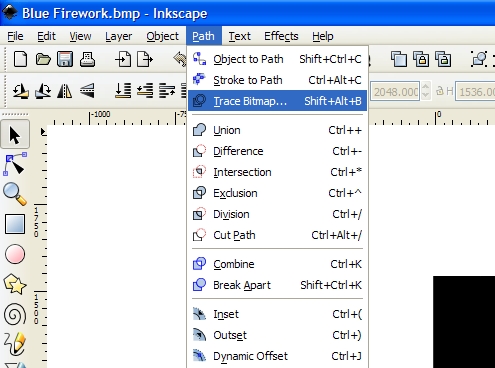Viewport: 495px width, 368px height.
Task: Select the Zoom magnifier tool
Action: click(x=15, y=194)
